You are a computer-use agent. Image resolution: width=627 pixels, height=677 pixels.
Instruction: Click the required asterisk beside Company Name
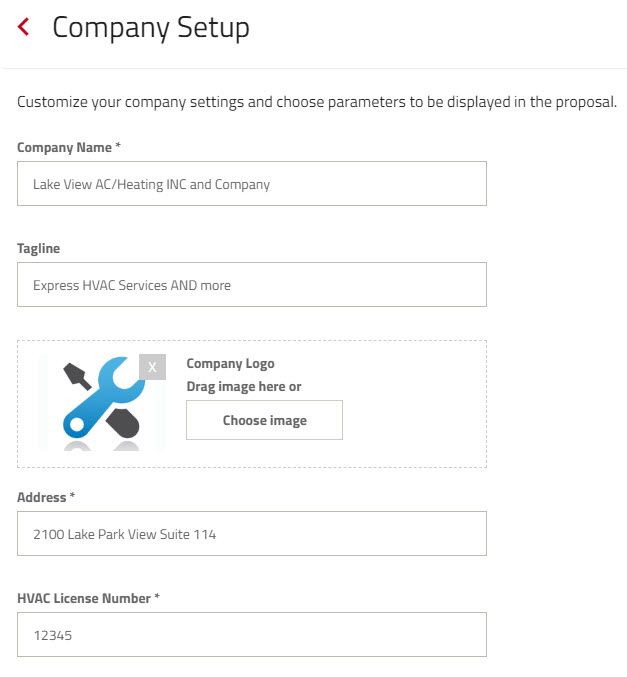pos(117,145)
